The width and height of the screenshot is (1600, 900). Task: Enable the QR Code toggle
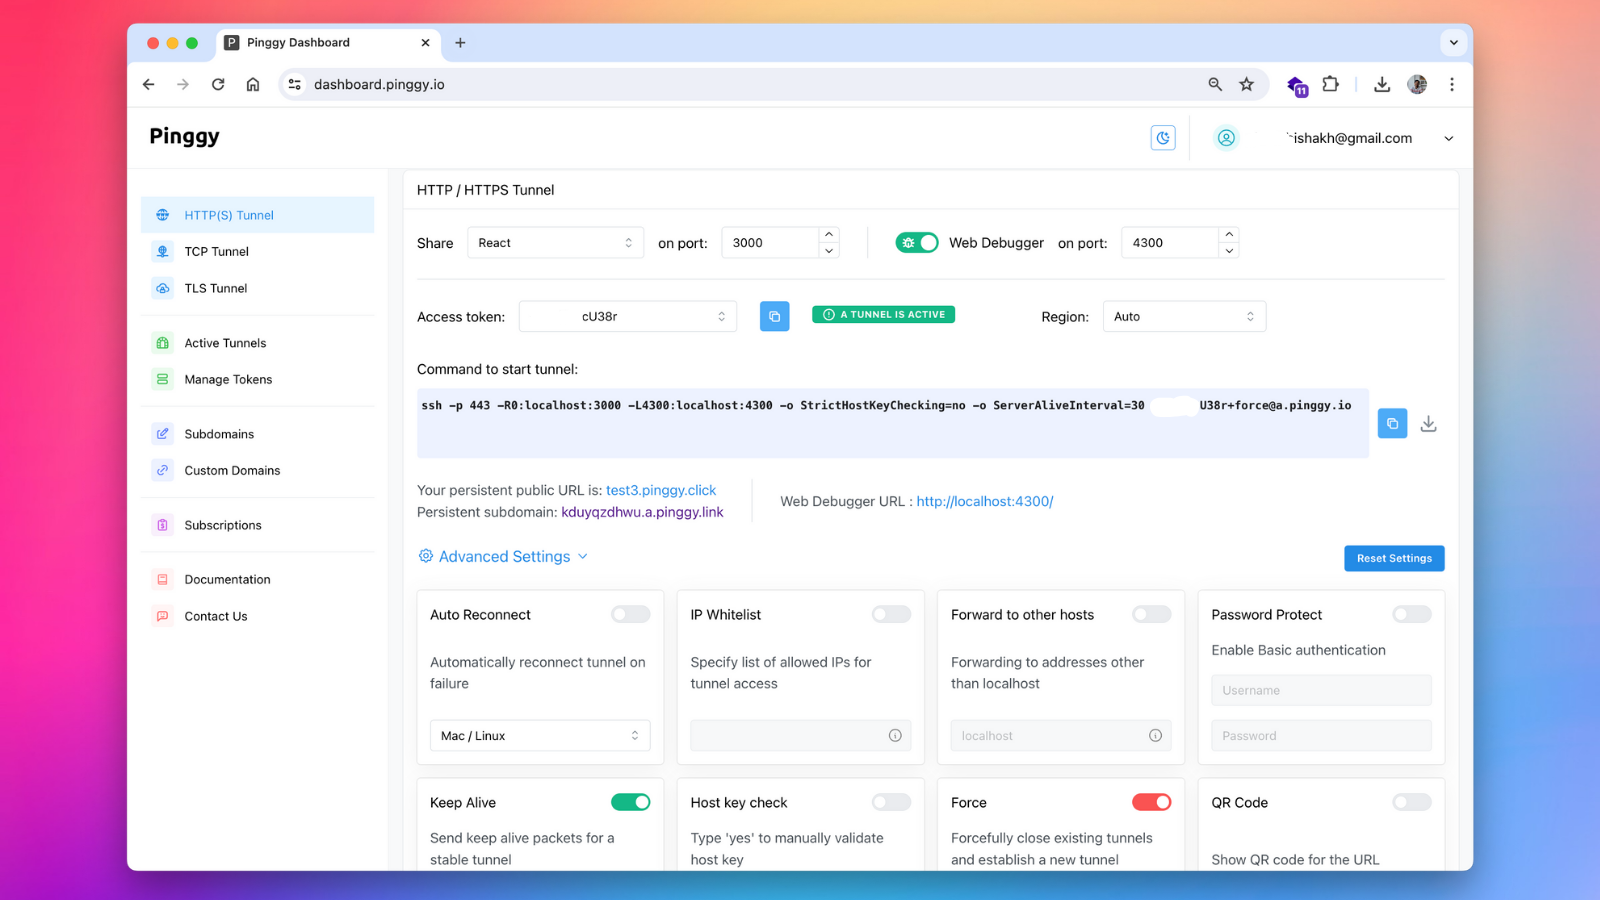(1412, 802)
